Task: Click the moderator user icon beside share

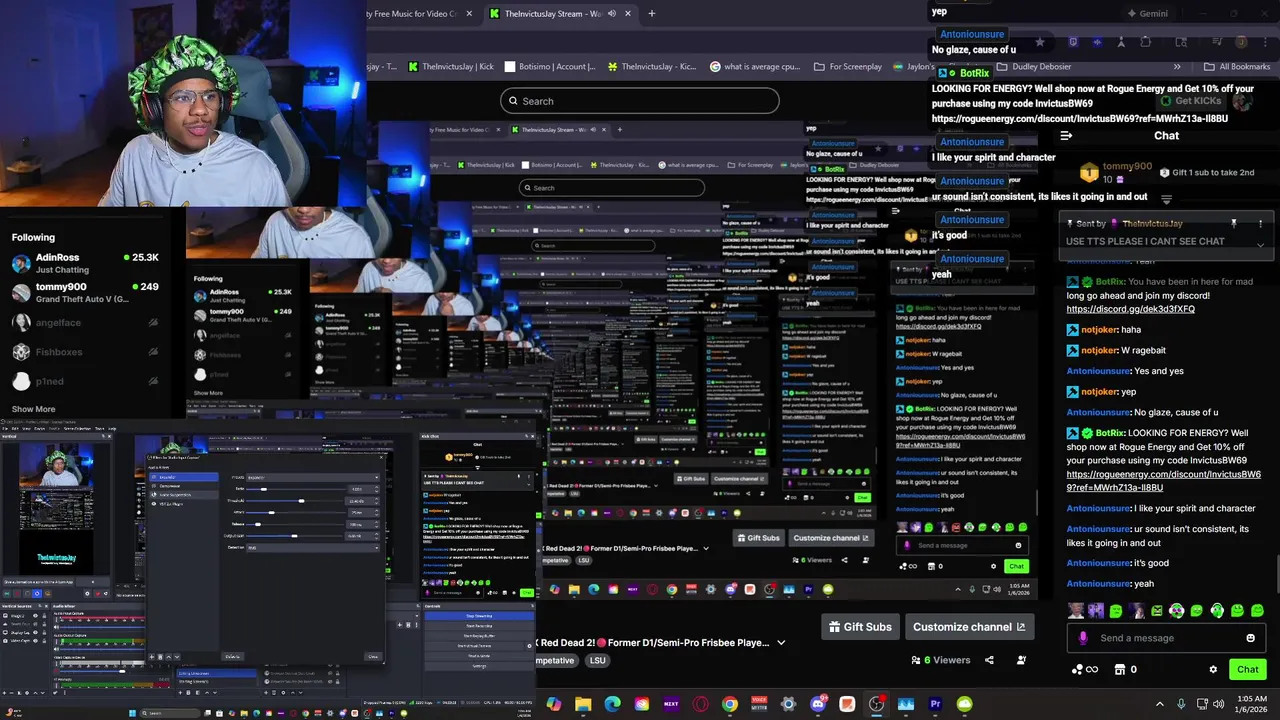Action: click(x=1021, y=660)
